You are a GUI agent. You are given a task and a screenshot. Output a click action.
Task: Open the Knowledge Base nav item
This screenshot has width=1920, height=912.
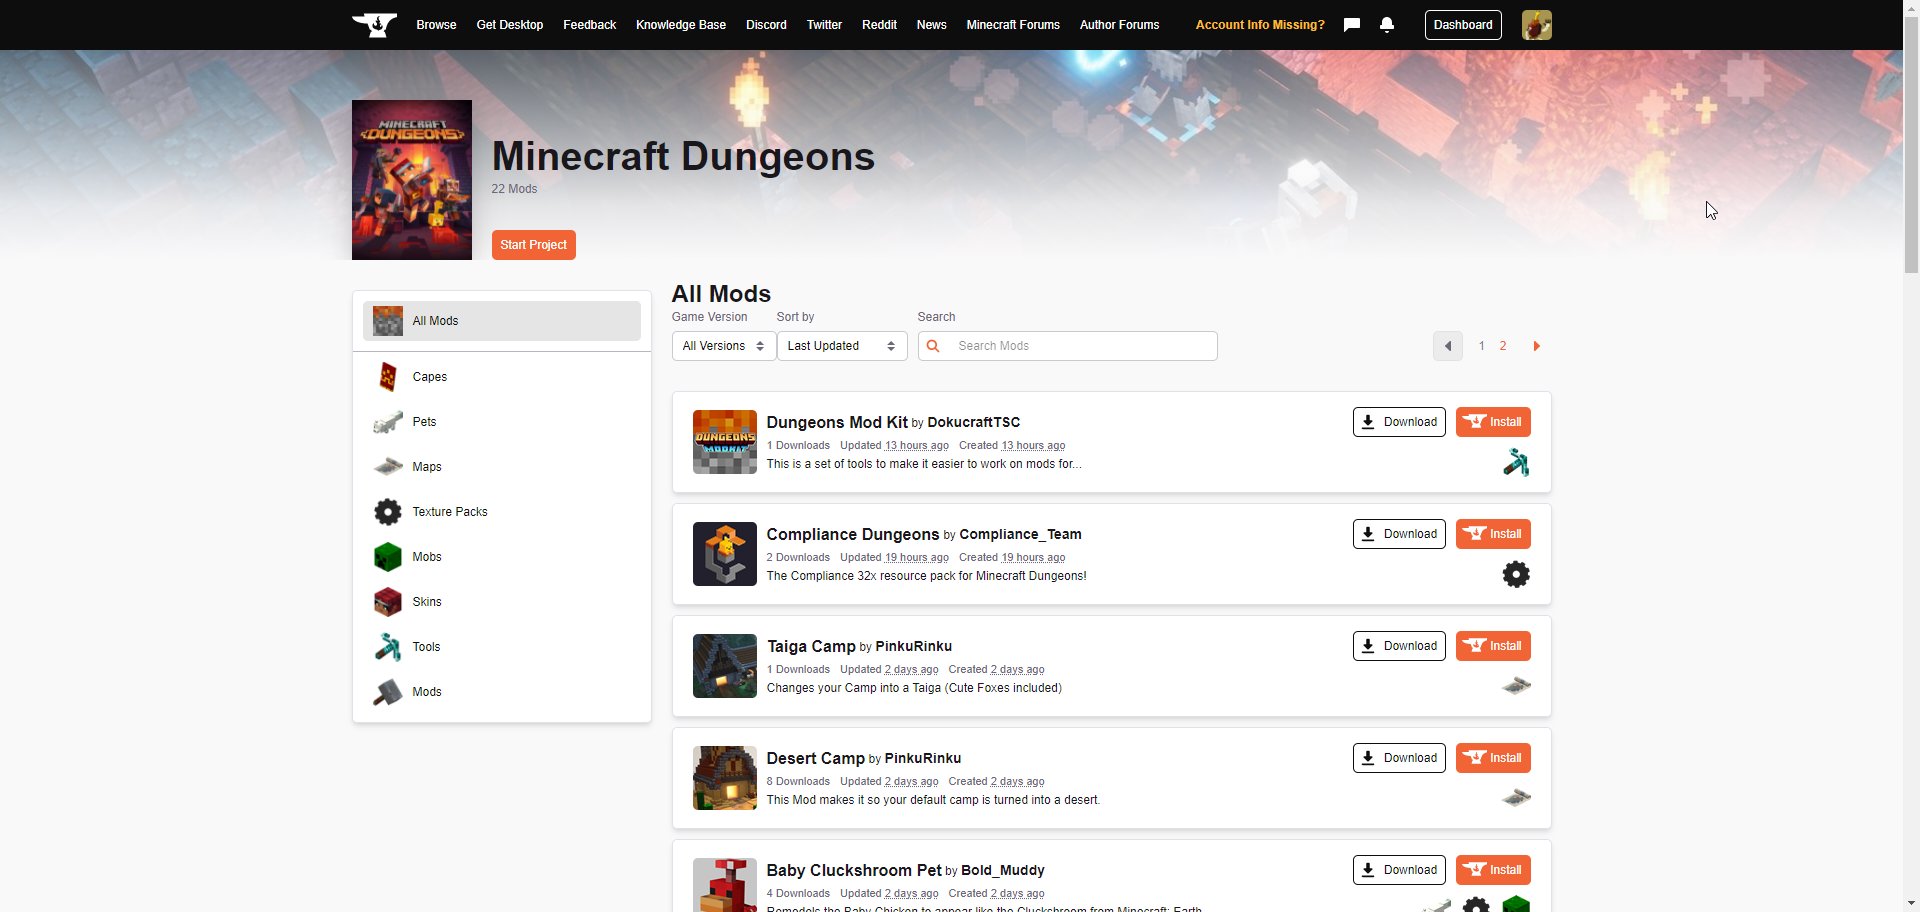tap(681, 25)
